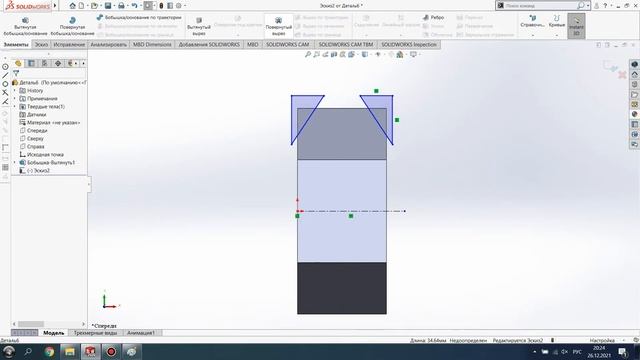
Task: Expand Бобышка-Вытянуть1 feature node
Action: point(15,162)
